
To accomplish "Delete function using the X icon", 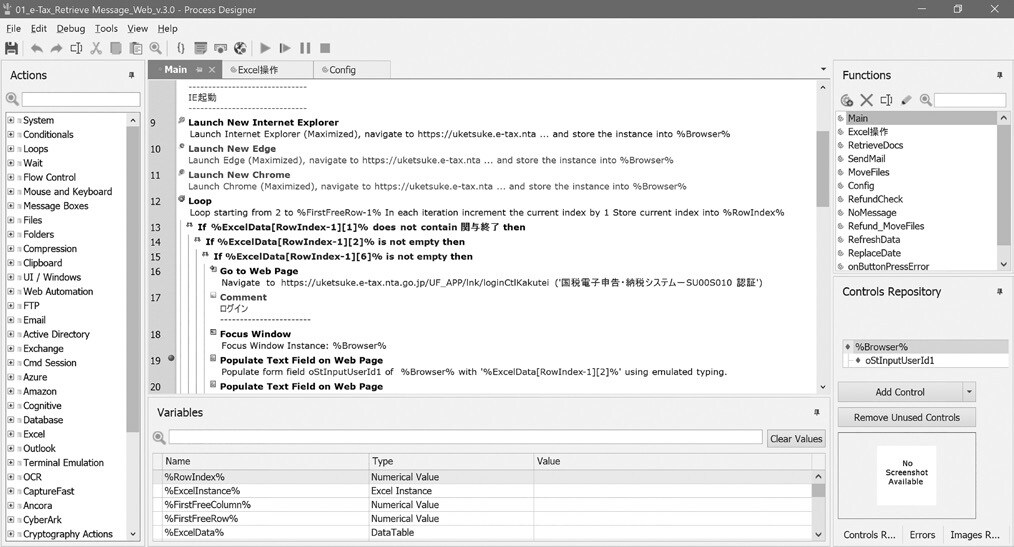I will 866,100.
